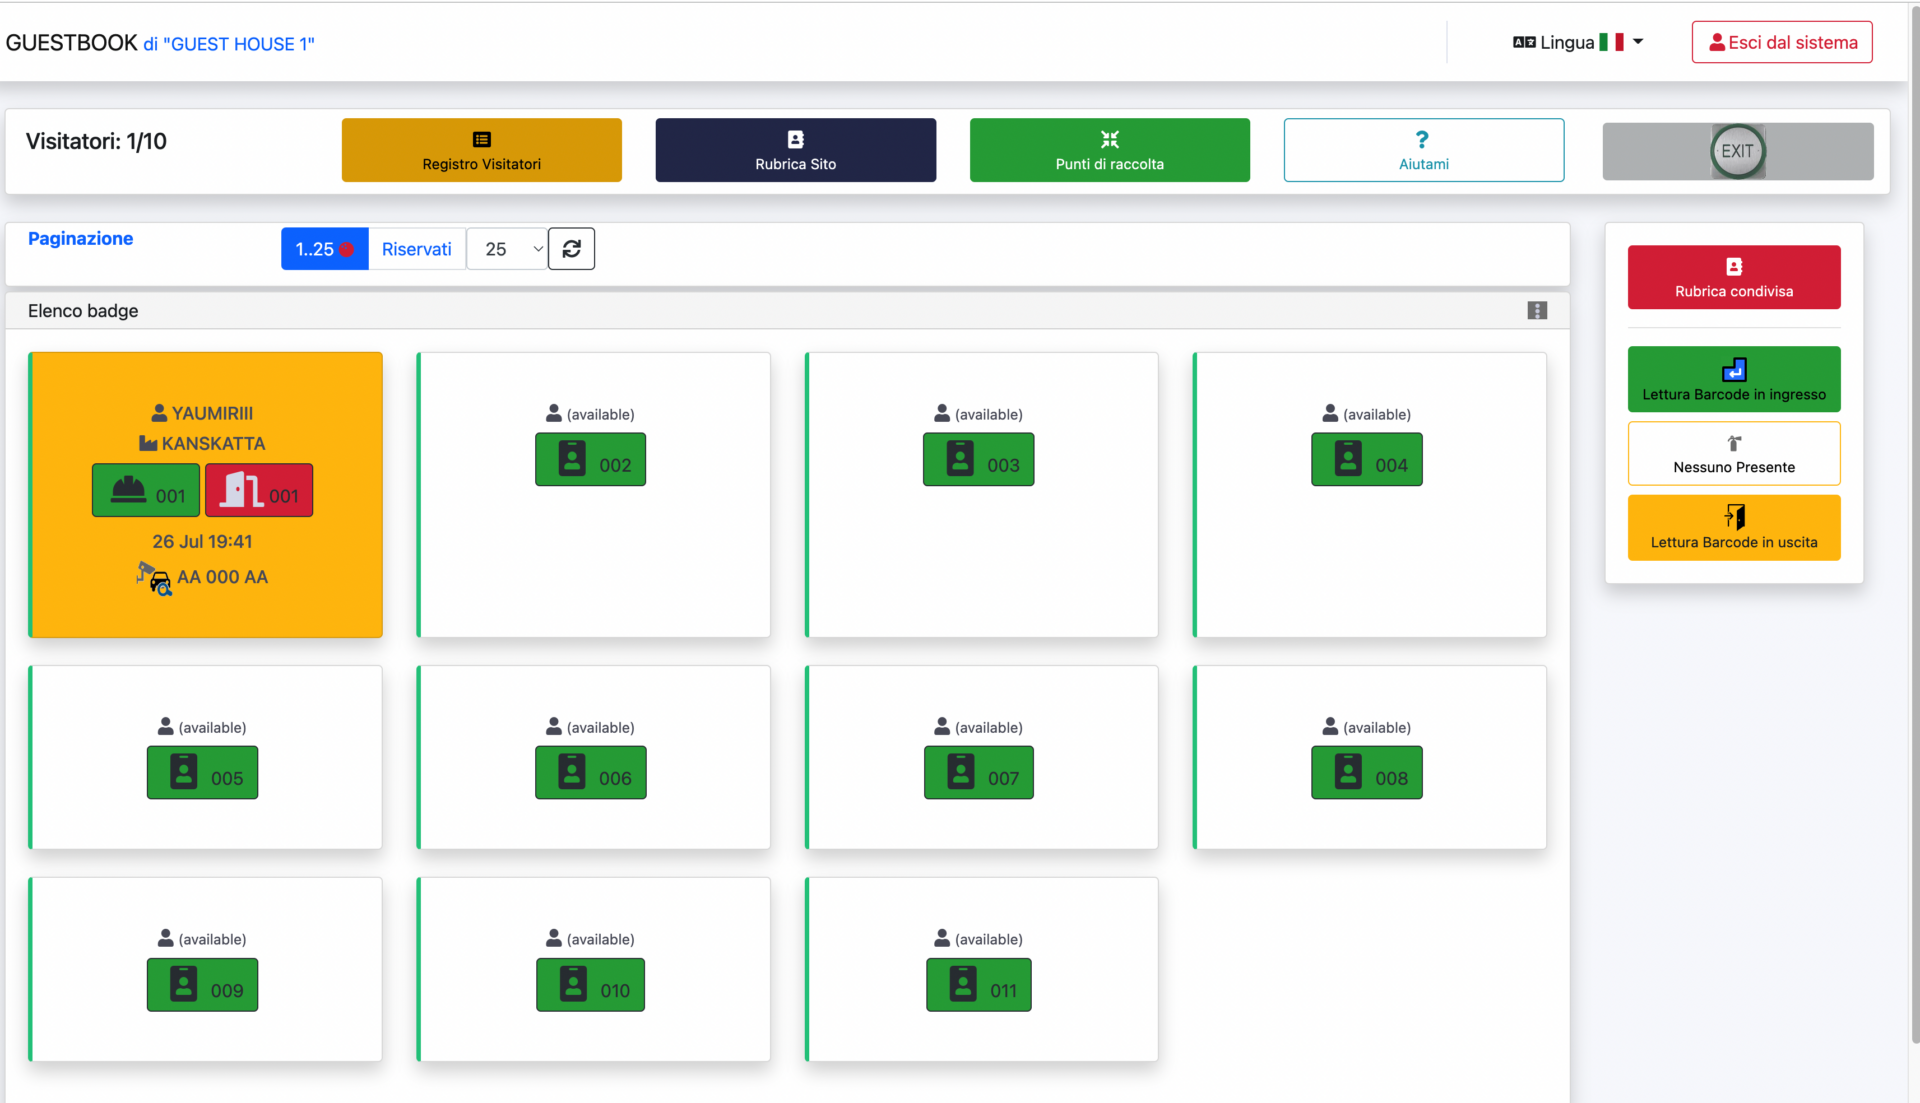The width and height of the screenshot is (1920, 1103).
Task: Start Lettura Barcode in ingresso
Action: 1733,379
